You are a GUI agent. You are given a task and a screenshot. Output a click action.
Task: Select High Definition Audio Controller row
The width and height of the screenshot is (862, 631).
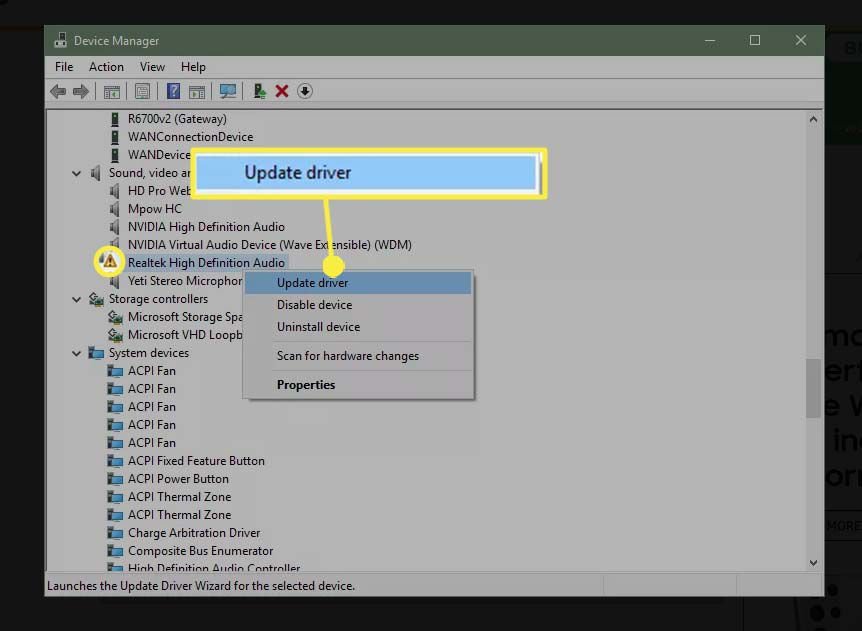tap(214, 567)
